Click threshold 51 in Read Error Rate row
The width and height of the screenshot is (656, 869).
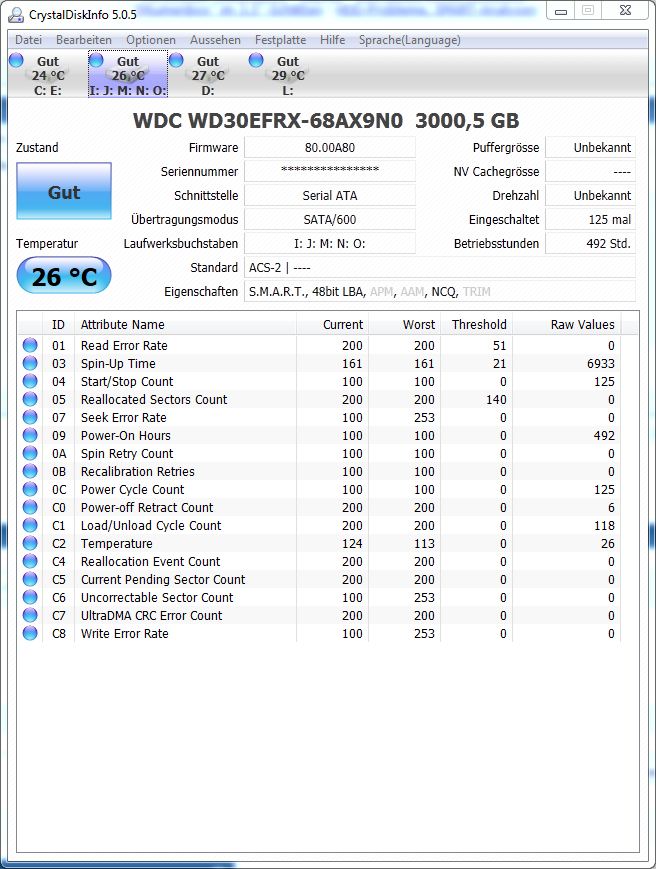(x=500, y=345)
